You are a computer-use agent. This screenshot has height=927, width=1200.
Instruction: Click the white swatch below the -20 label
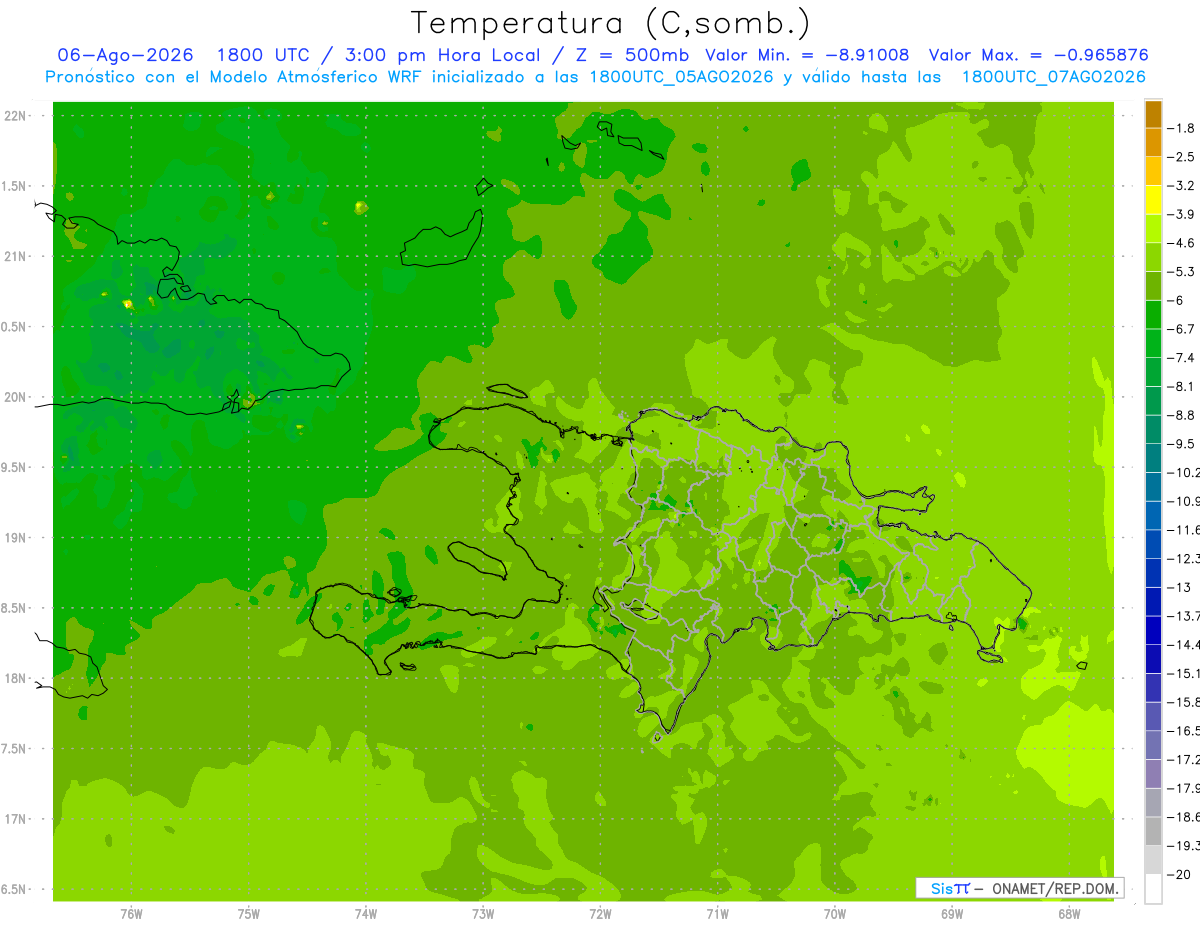click(x=1153, y=888)
